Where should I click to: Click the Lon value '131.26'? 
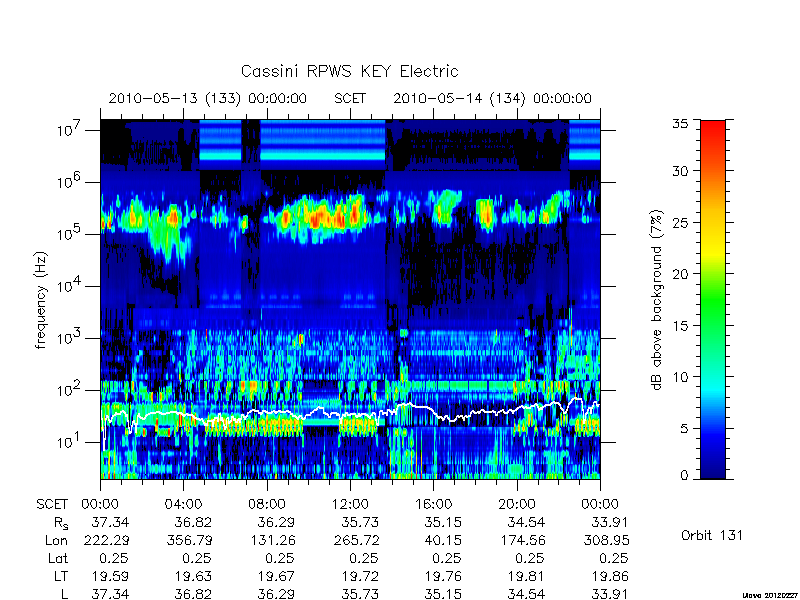(x=273, y=540)
